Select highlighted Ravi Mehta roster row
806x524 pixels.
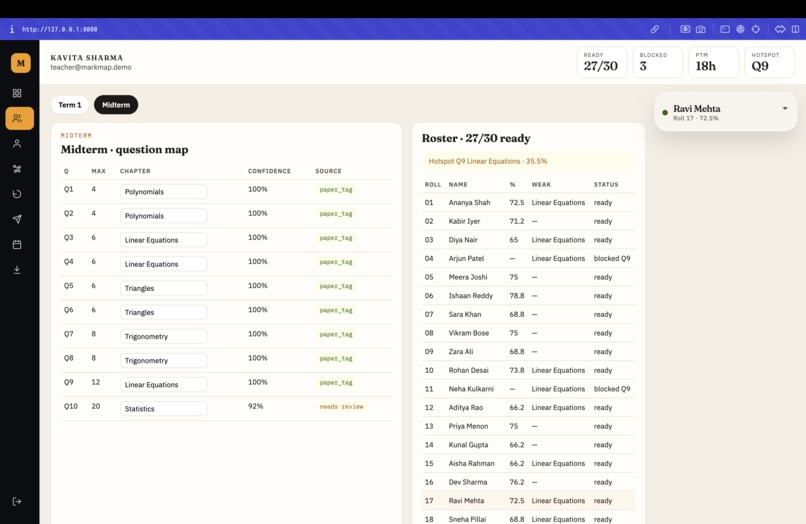pos(528,501)
